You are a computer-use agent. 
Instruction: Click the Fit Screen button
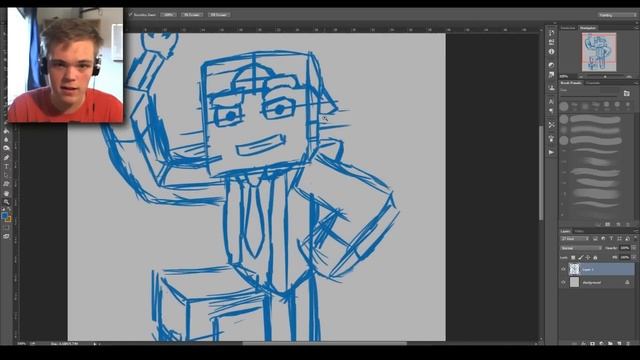191,15
